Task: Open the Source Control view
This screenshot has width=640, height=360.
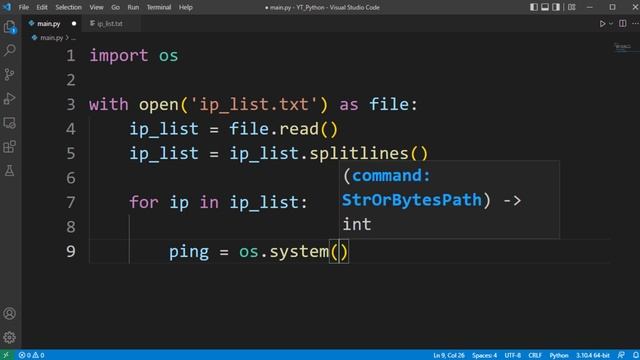Action: click(9, 74)
